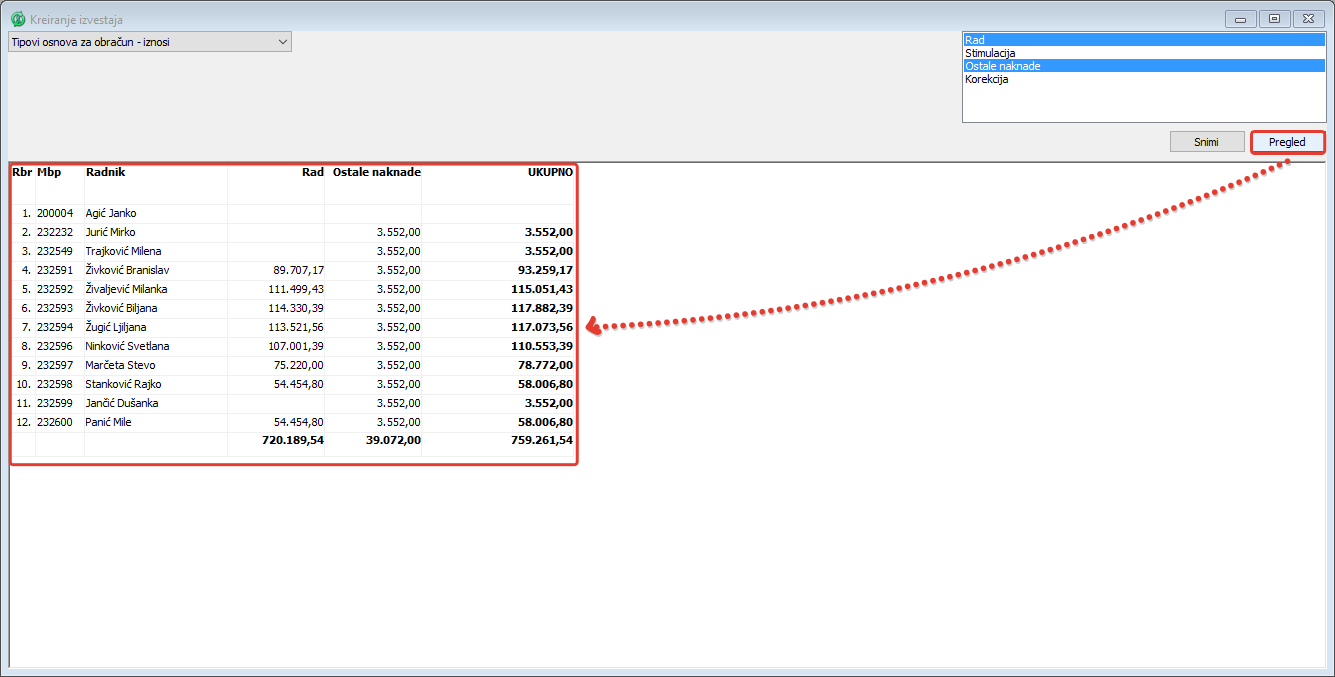Screen dimensions: 1335x677
Task: Click the Pregled button
Action: coord(1287,142)
